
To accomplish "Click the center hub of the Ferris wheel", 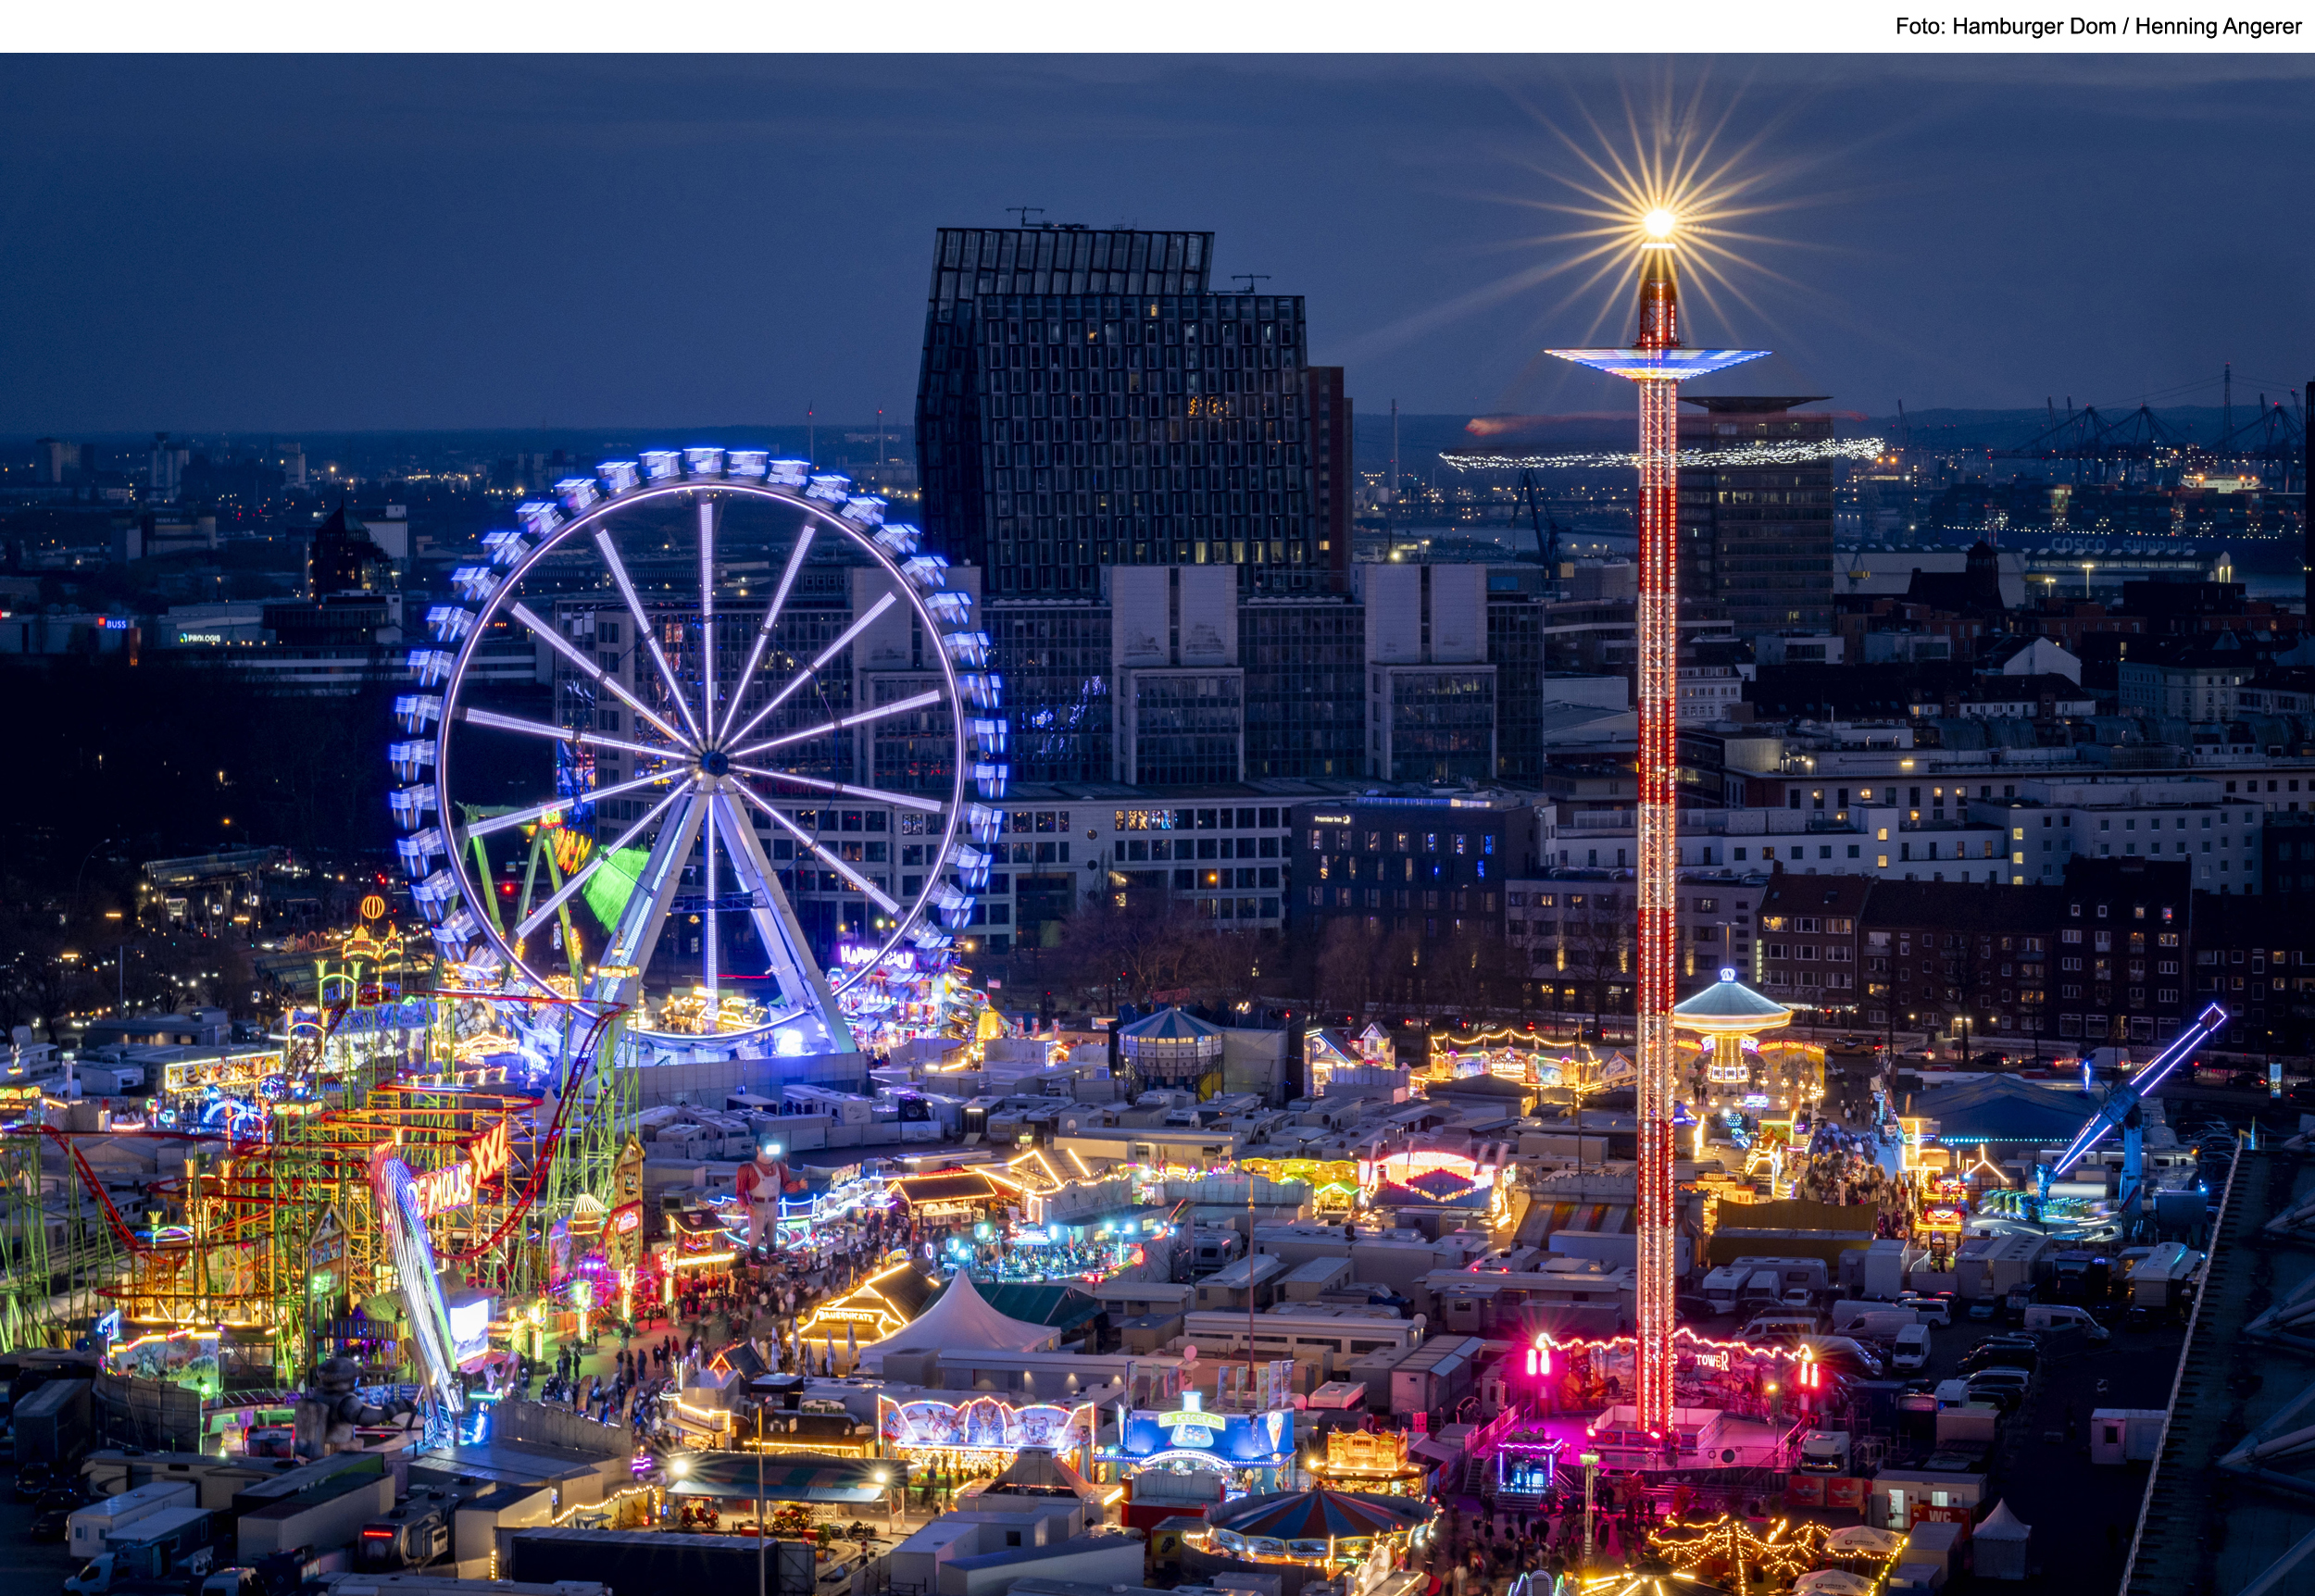I will [x=714, y=764].
